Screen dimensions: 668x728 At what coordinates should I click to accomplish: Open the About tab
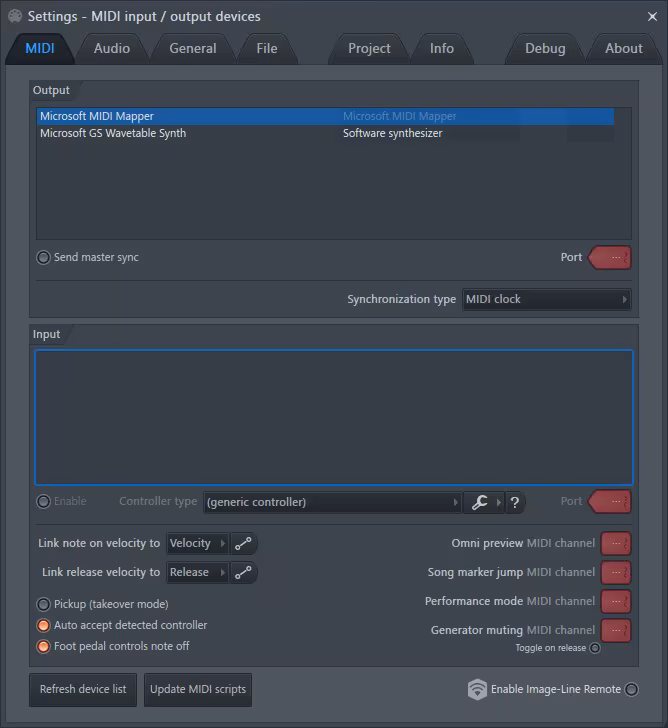click(x=624, y=49)
